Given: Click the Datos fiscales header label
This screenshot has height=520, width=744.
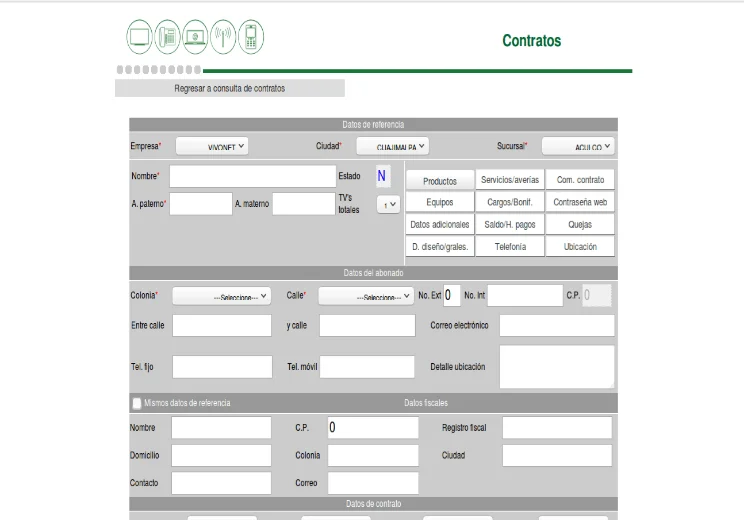Looking at the screenshot, I should [426, 403].
